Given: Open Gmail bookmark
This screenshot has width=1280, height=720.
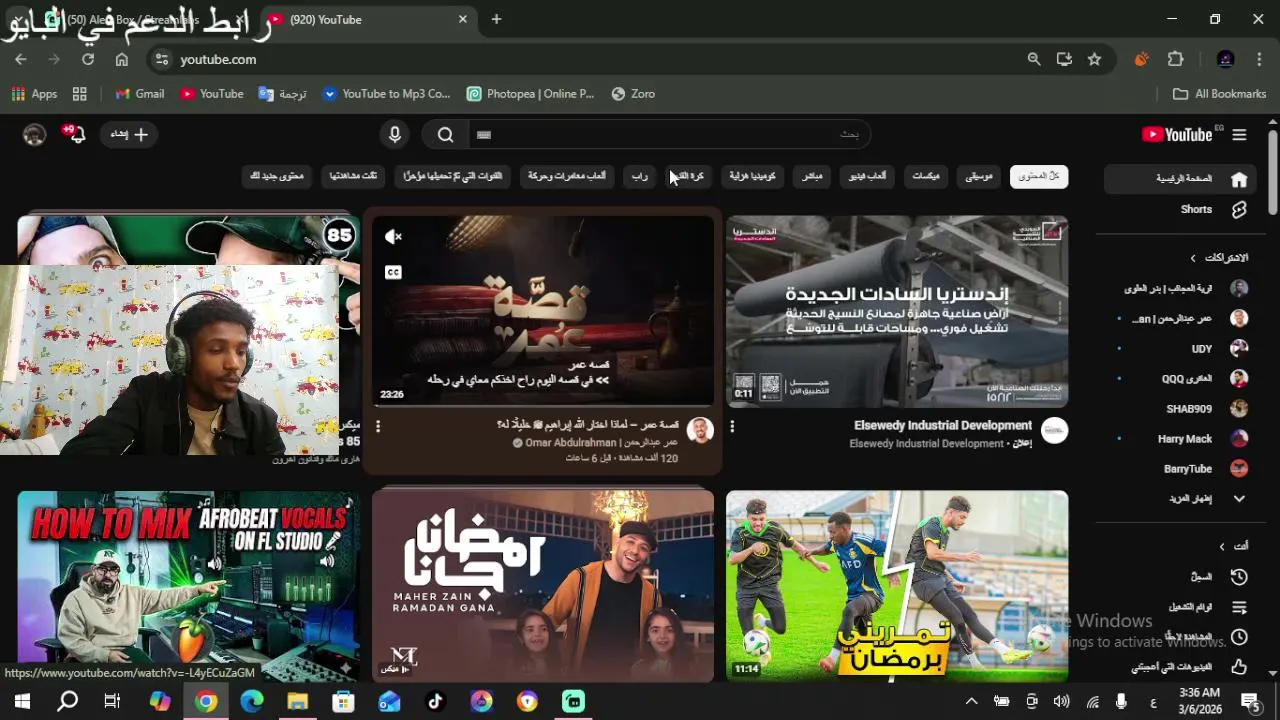Looking at the screenshot, I should tap(139, 94).
